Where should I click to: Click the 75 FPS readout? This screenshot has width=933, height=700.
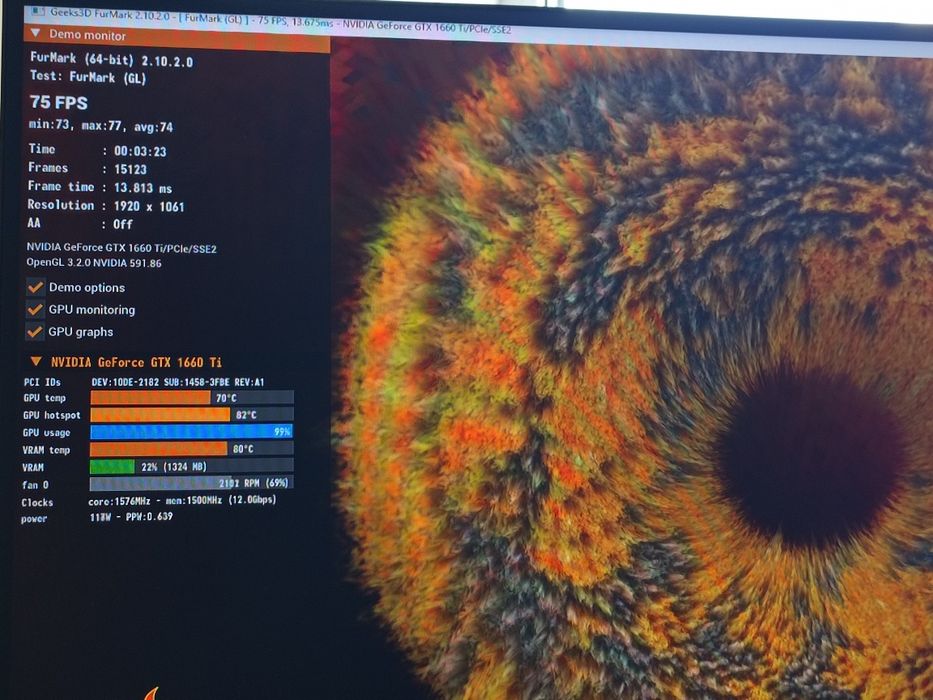pyautogui.click(x=58, y=102)
